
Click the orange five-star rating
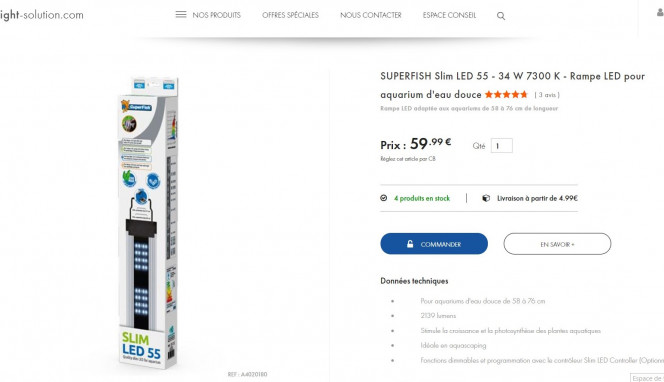tap(506, 94)
